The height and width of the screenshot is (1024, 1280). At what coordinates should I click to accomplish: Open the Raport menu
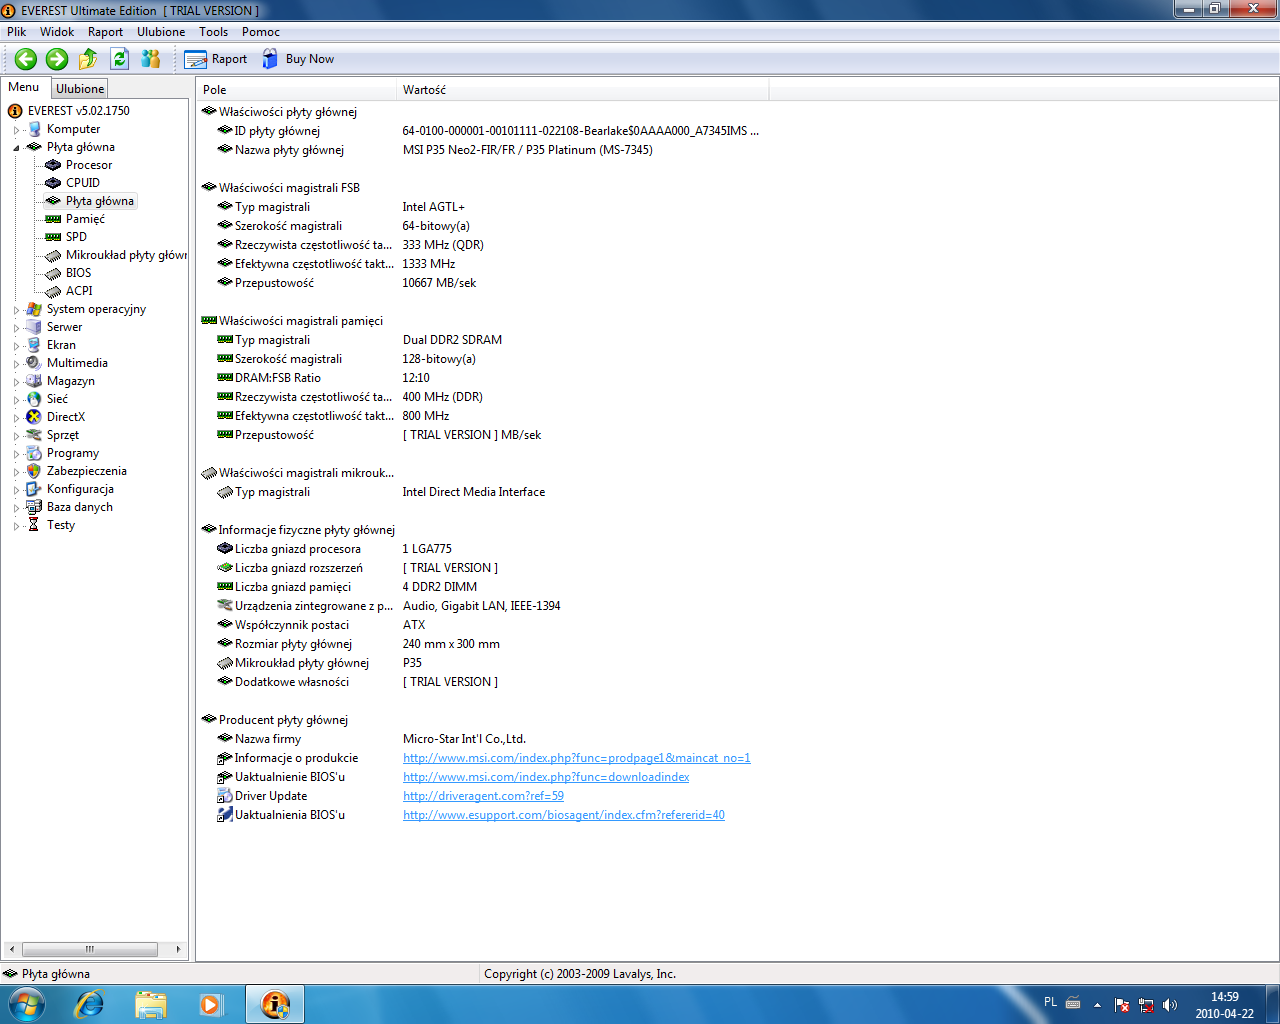(x=105, y=32)
